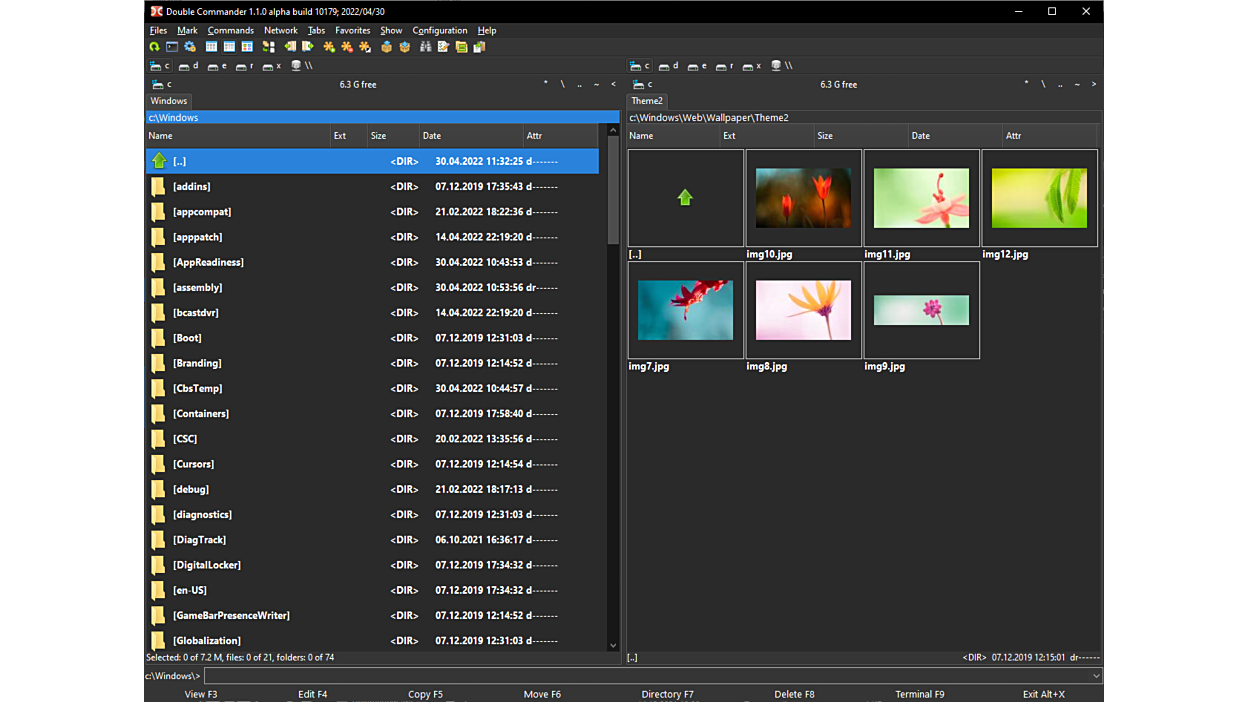Open the Options gear toolbar icon
The image size is (1248, 702).
pos(190,47)
